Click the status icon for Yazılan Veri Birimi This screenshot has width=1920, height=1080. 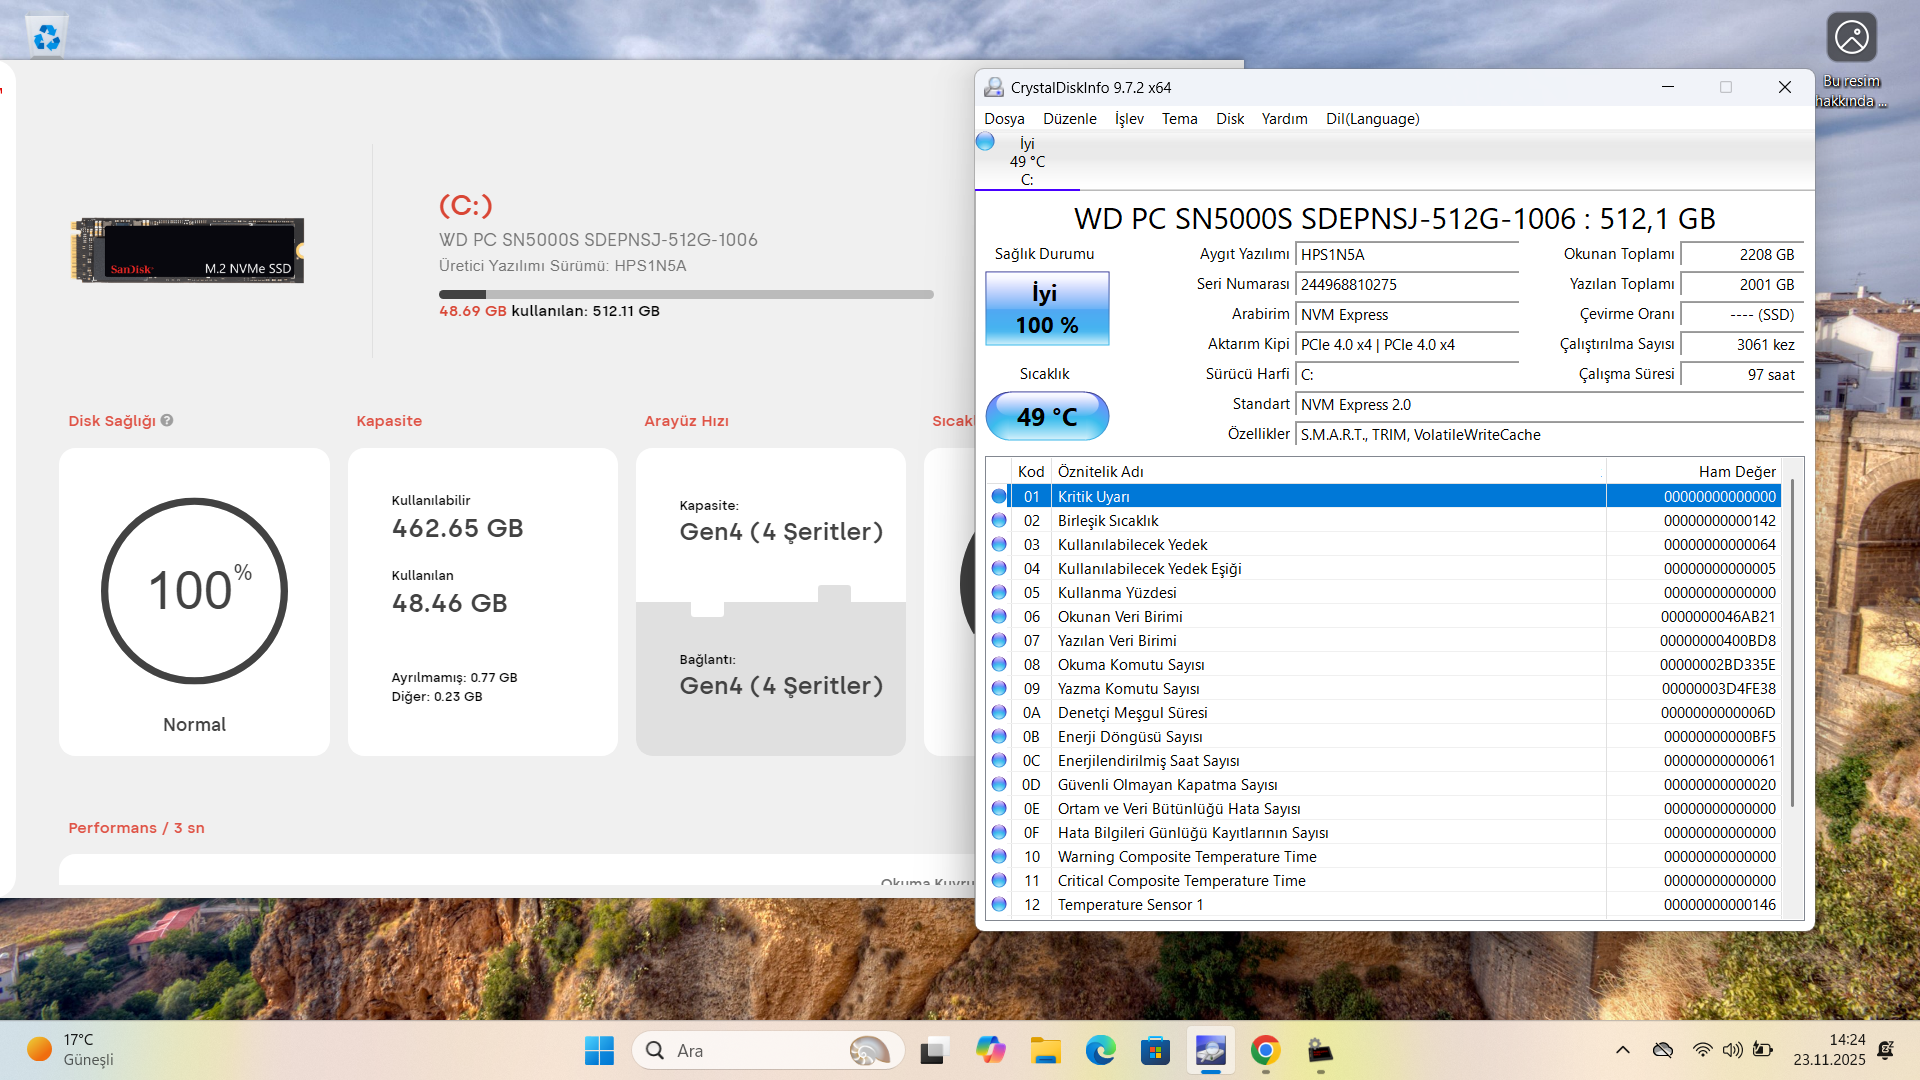998,640
